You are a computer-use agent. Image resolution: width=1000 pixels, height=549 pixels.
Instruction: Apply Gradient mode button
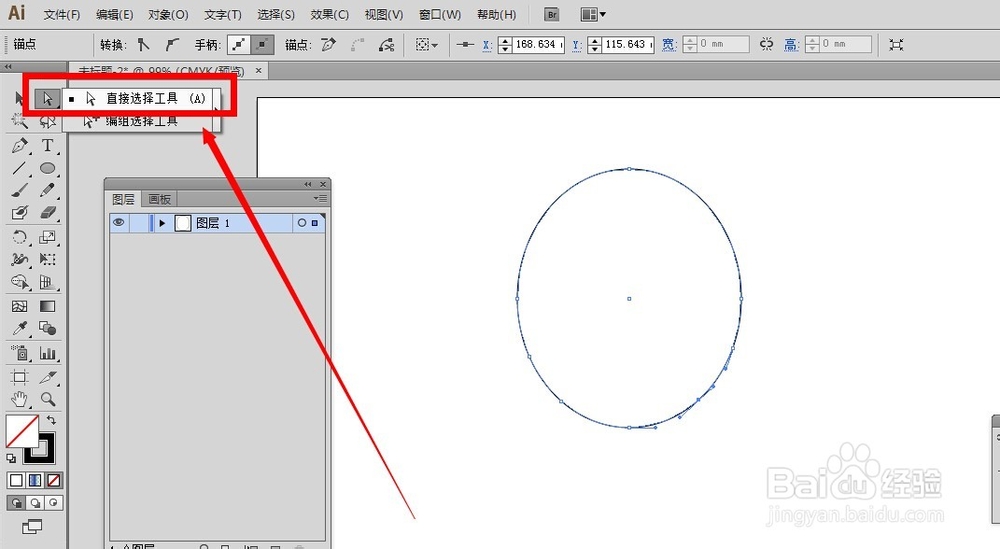[35, 480]
